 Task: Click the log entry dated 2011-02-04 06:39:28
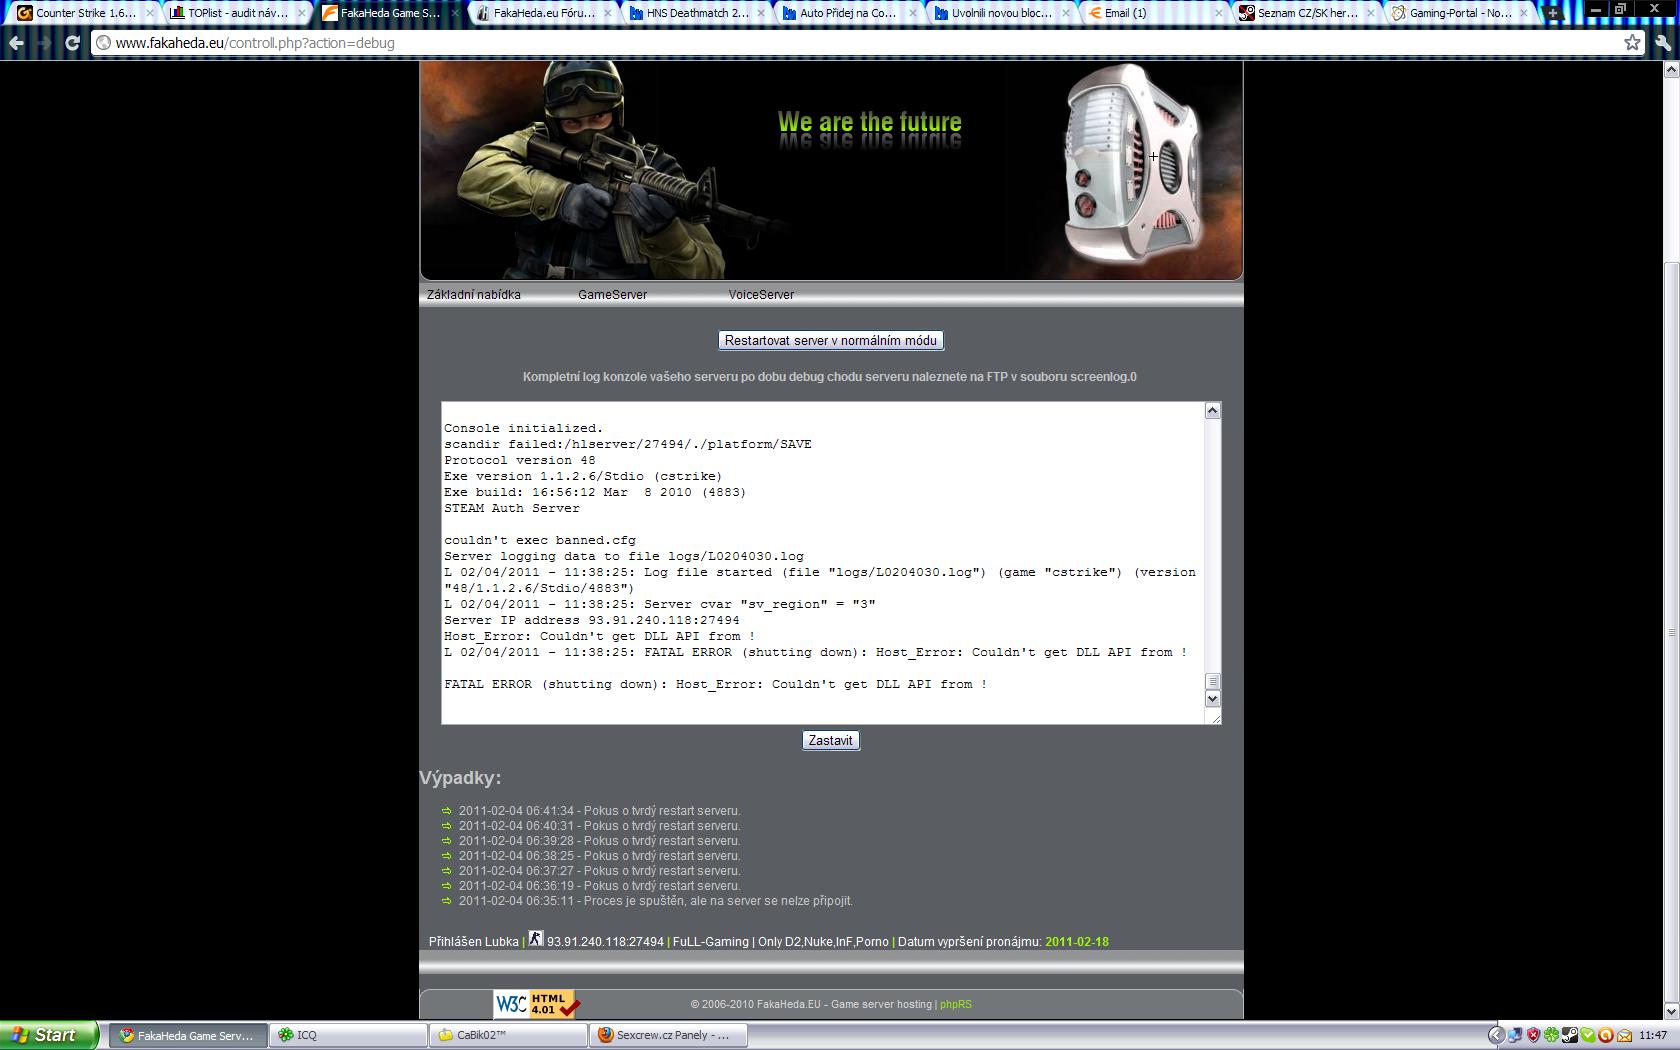click(x=599, y=841)
